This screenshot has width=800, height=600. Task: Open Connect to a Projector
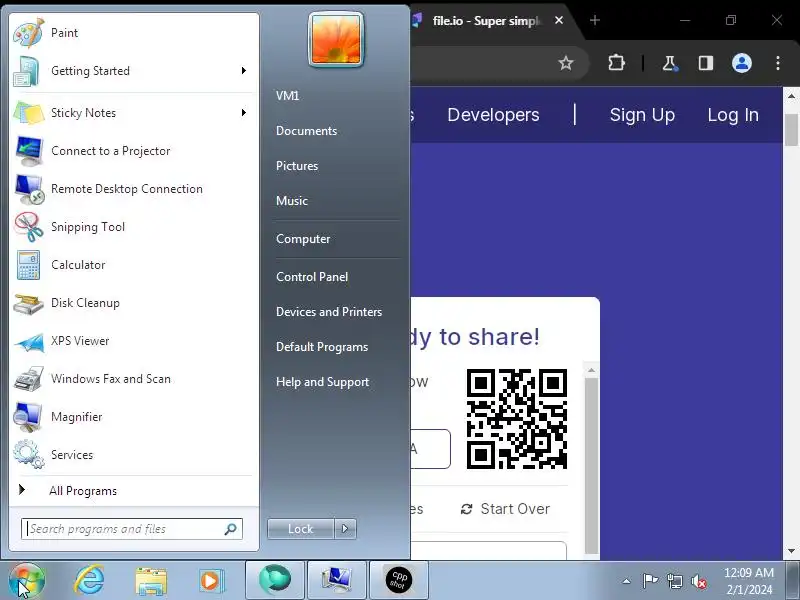pyautogui.click(x=133, y=151)
